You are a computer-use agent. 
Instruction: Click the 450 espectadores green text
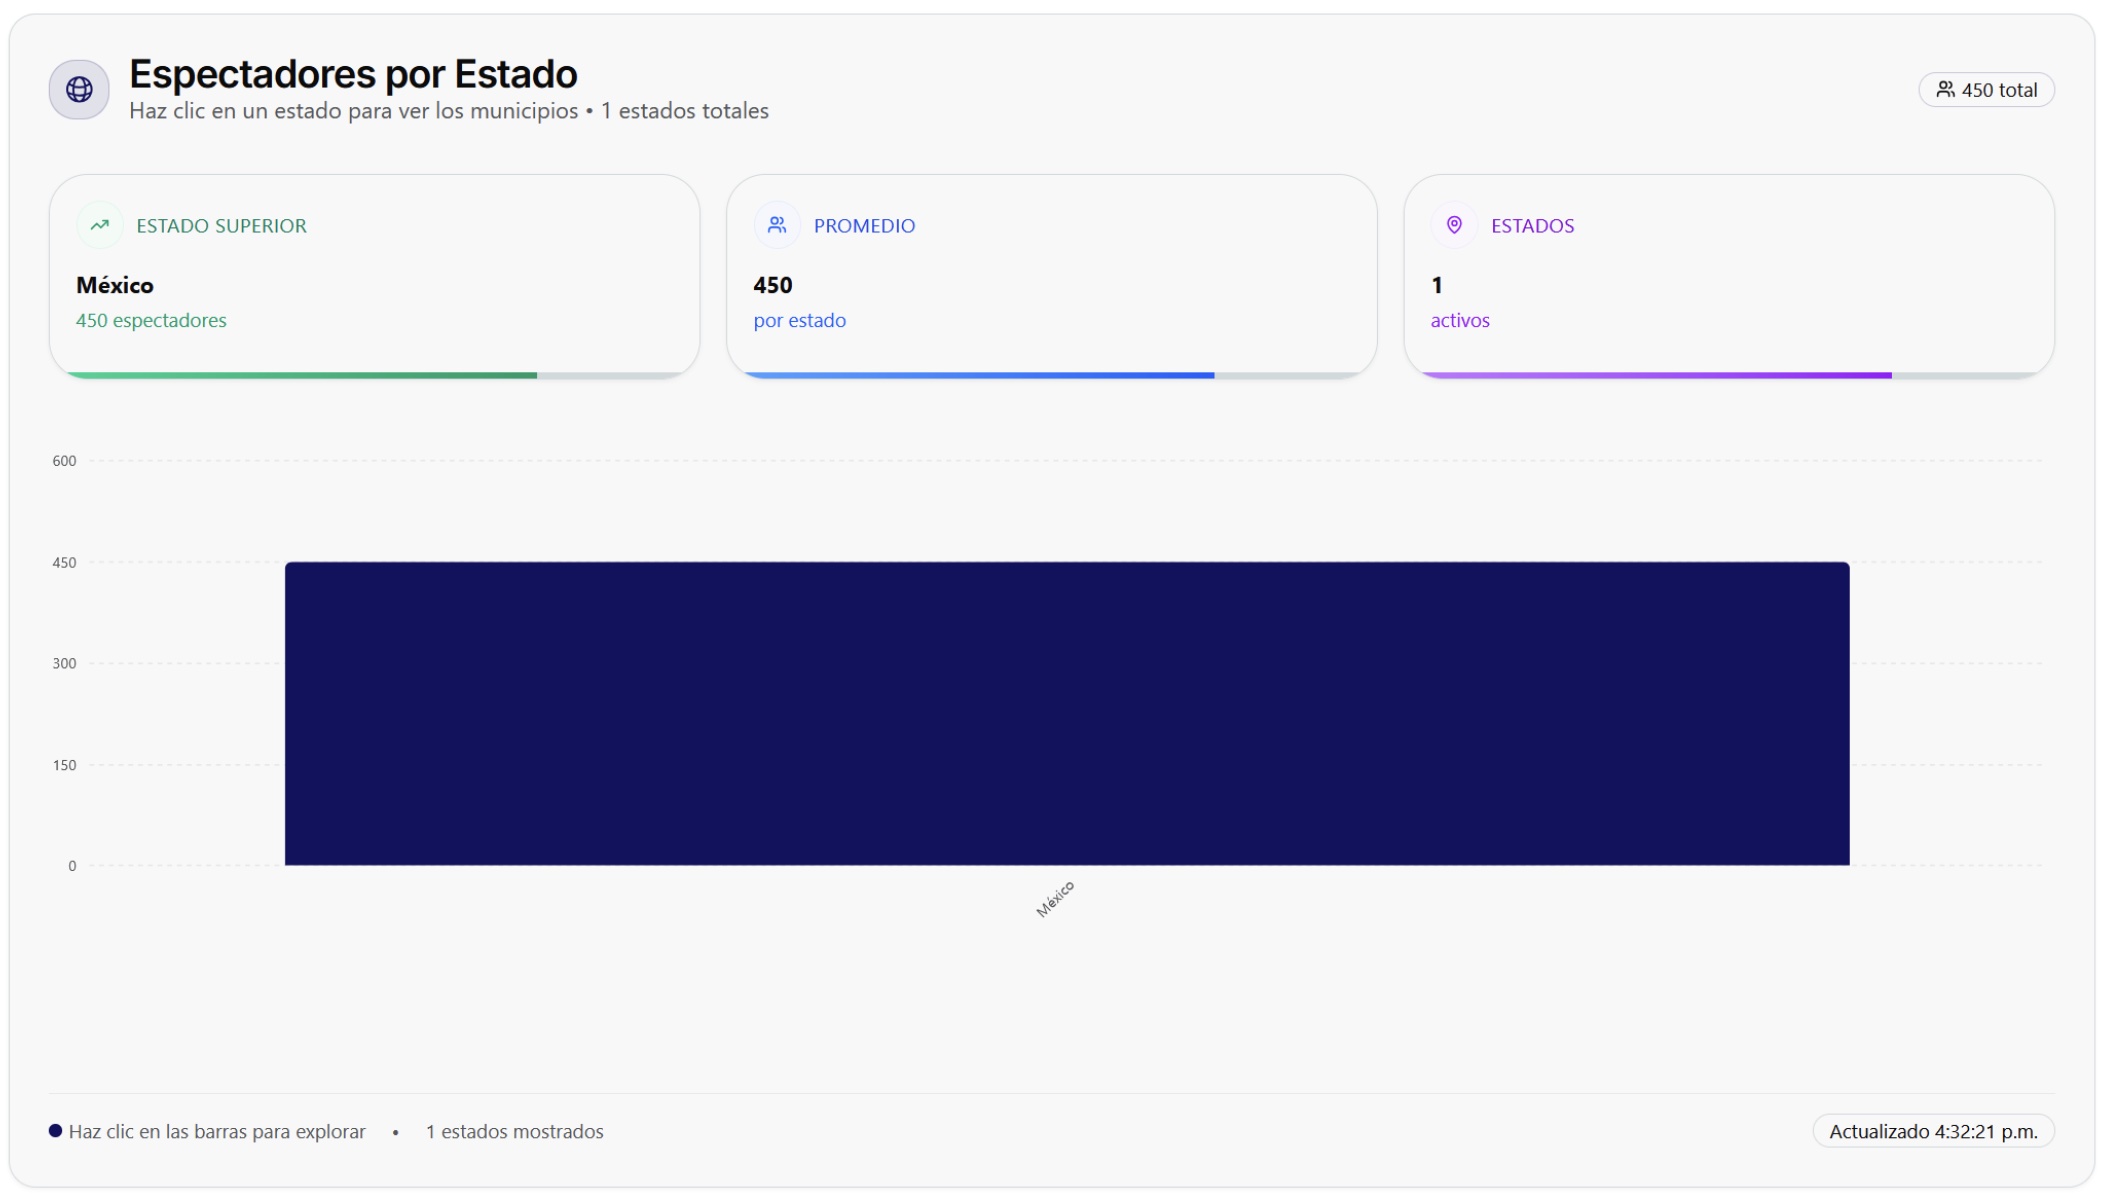(151, 320)
